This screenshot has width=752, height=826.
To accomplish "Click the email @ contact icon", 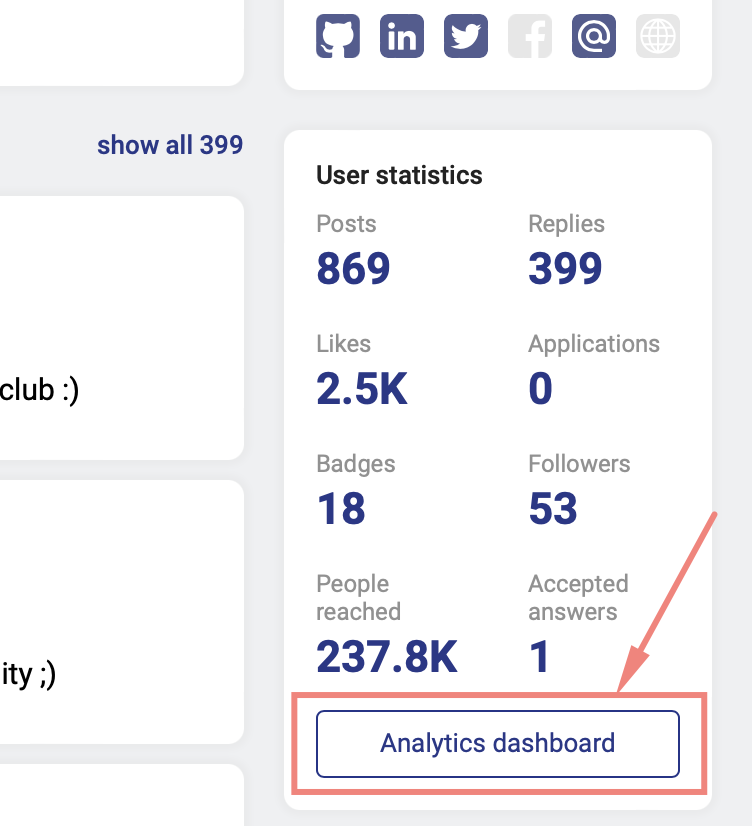I will click(x=593, y=36).
